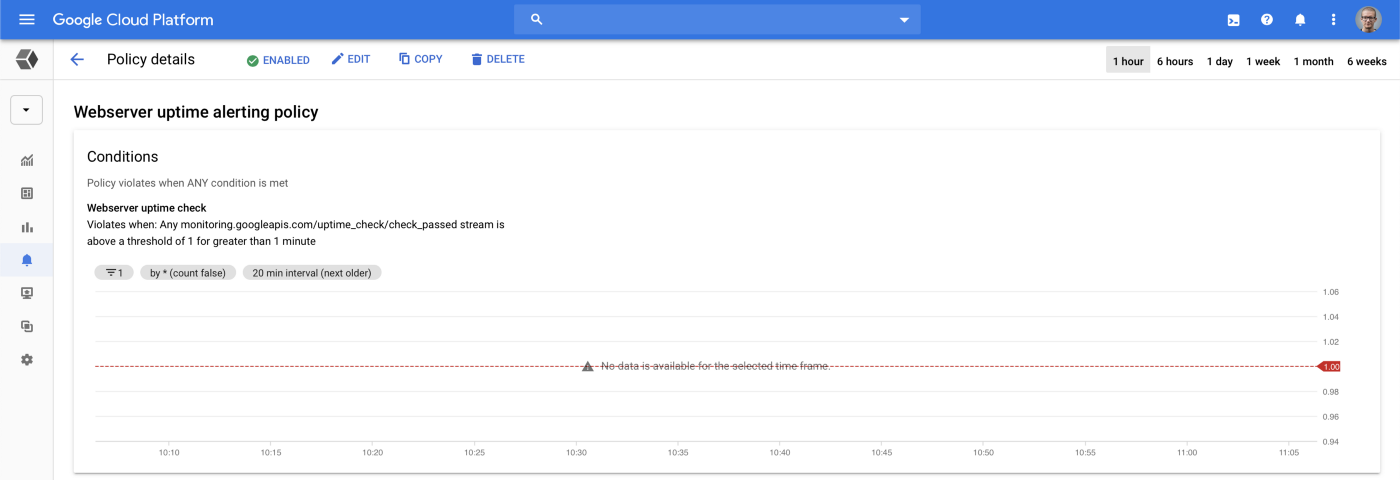Click the 0.94 y-axis value
The image size is (1400, 480).
tap(1331, 441)
